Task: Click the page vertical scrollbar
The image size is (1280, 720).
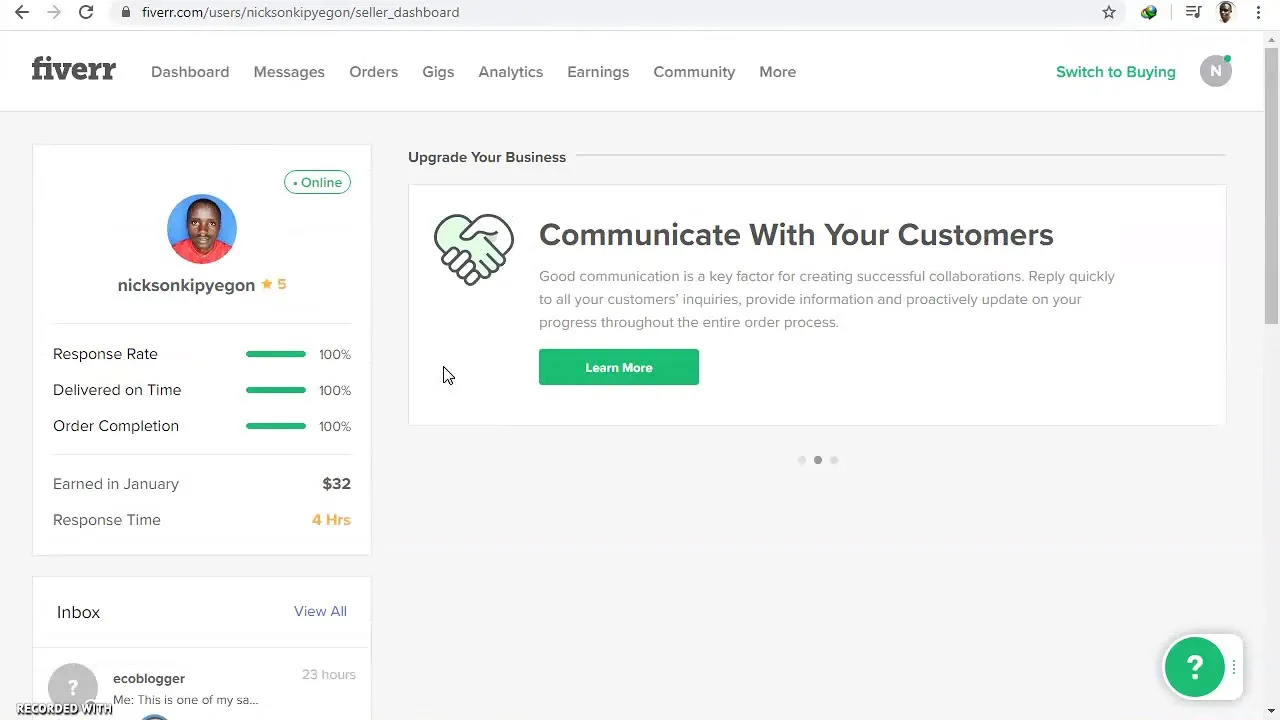Action: pos(1272,185)
